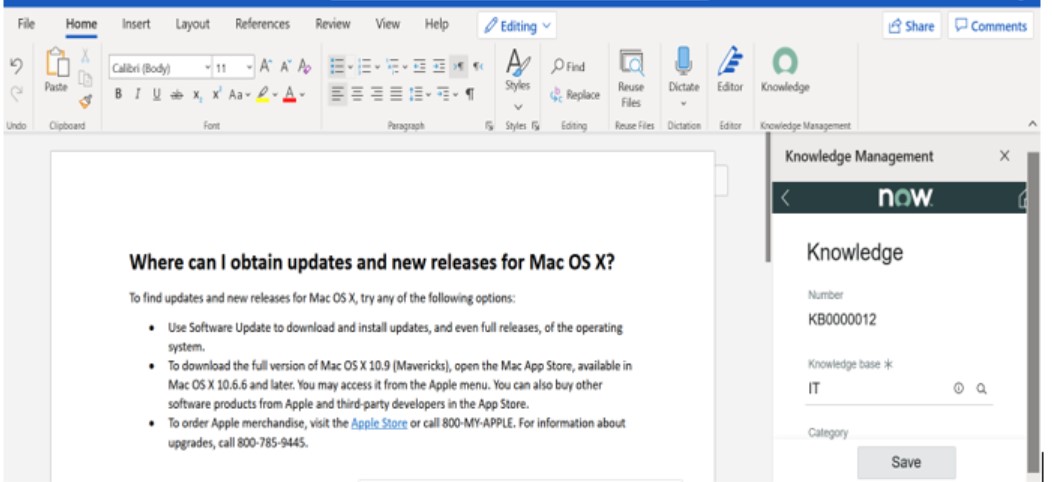Select the Format Painter brush icon
Screen dimensions: 1052x482
[86, 100]
